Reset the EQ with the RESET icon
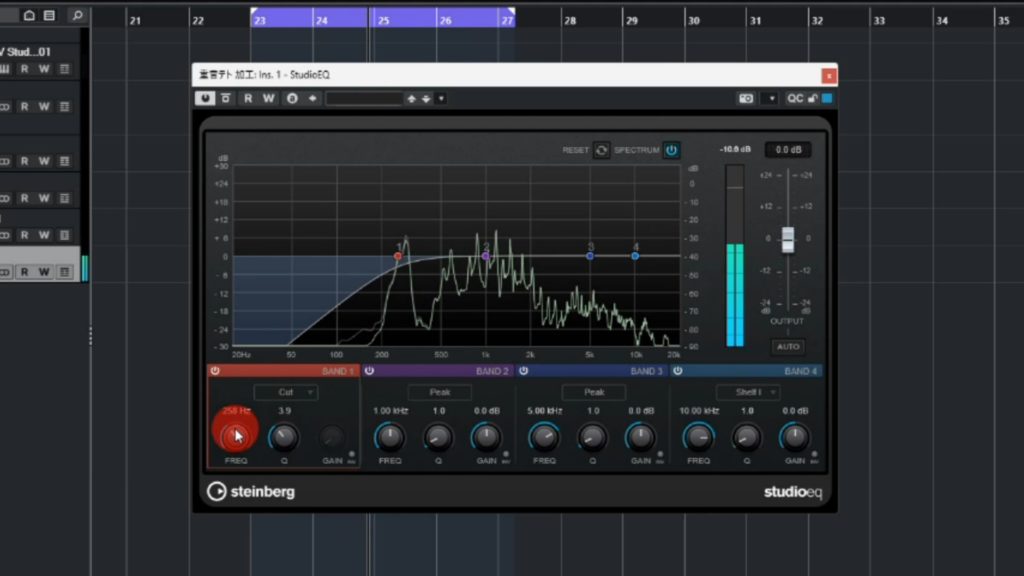 pos(601,150)
